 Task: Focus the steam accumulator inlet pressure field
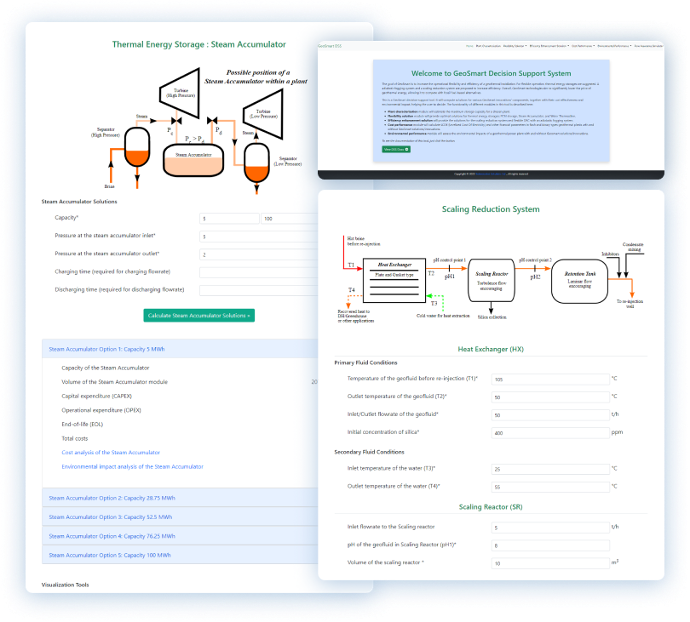click(258, 236)
